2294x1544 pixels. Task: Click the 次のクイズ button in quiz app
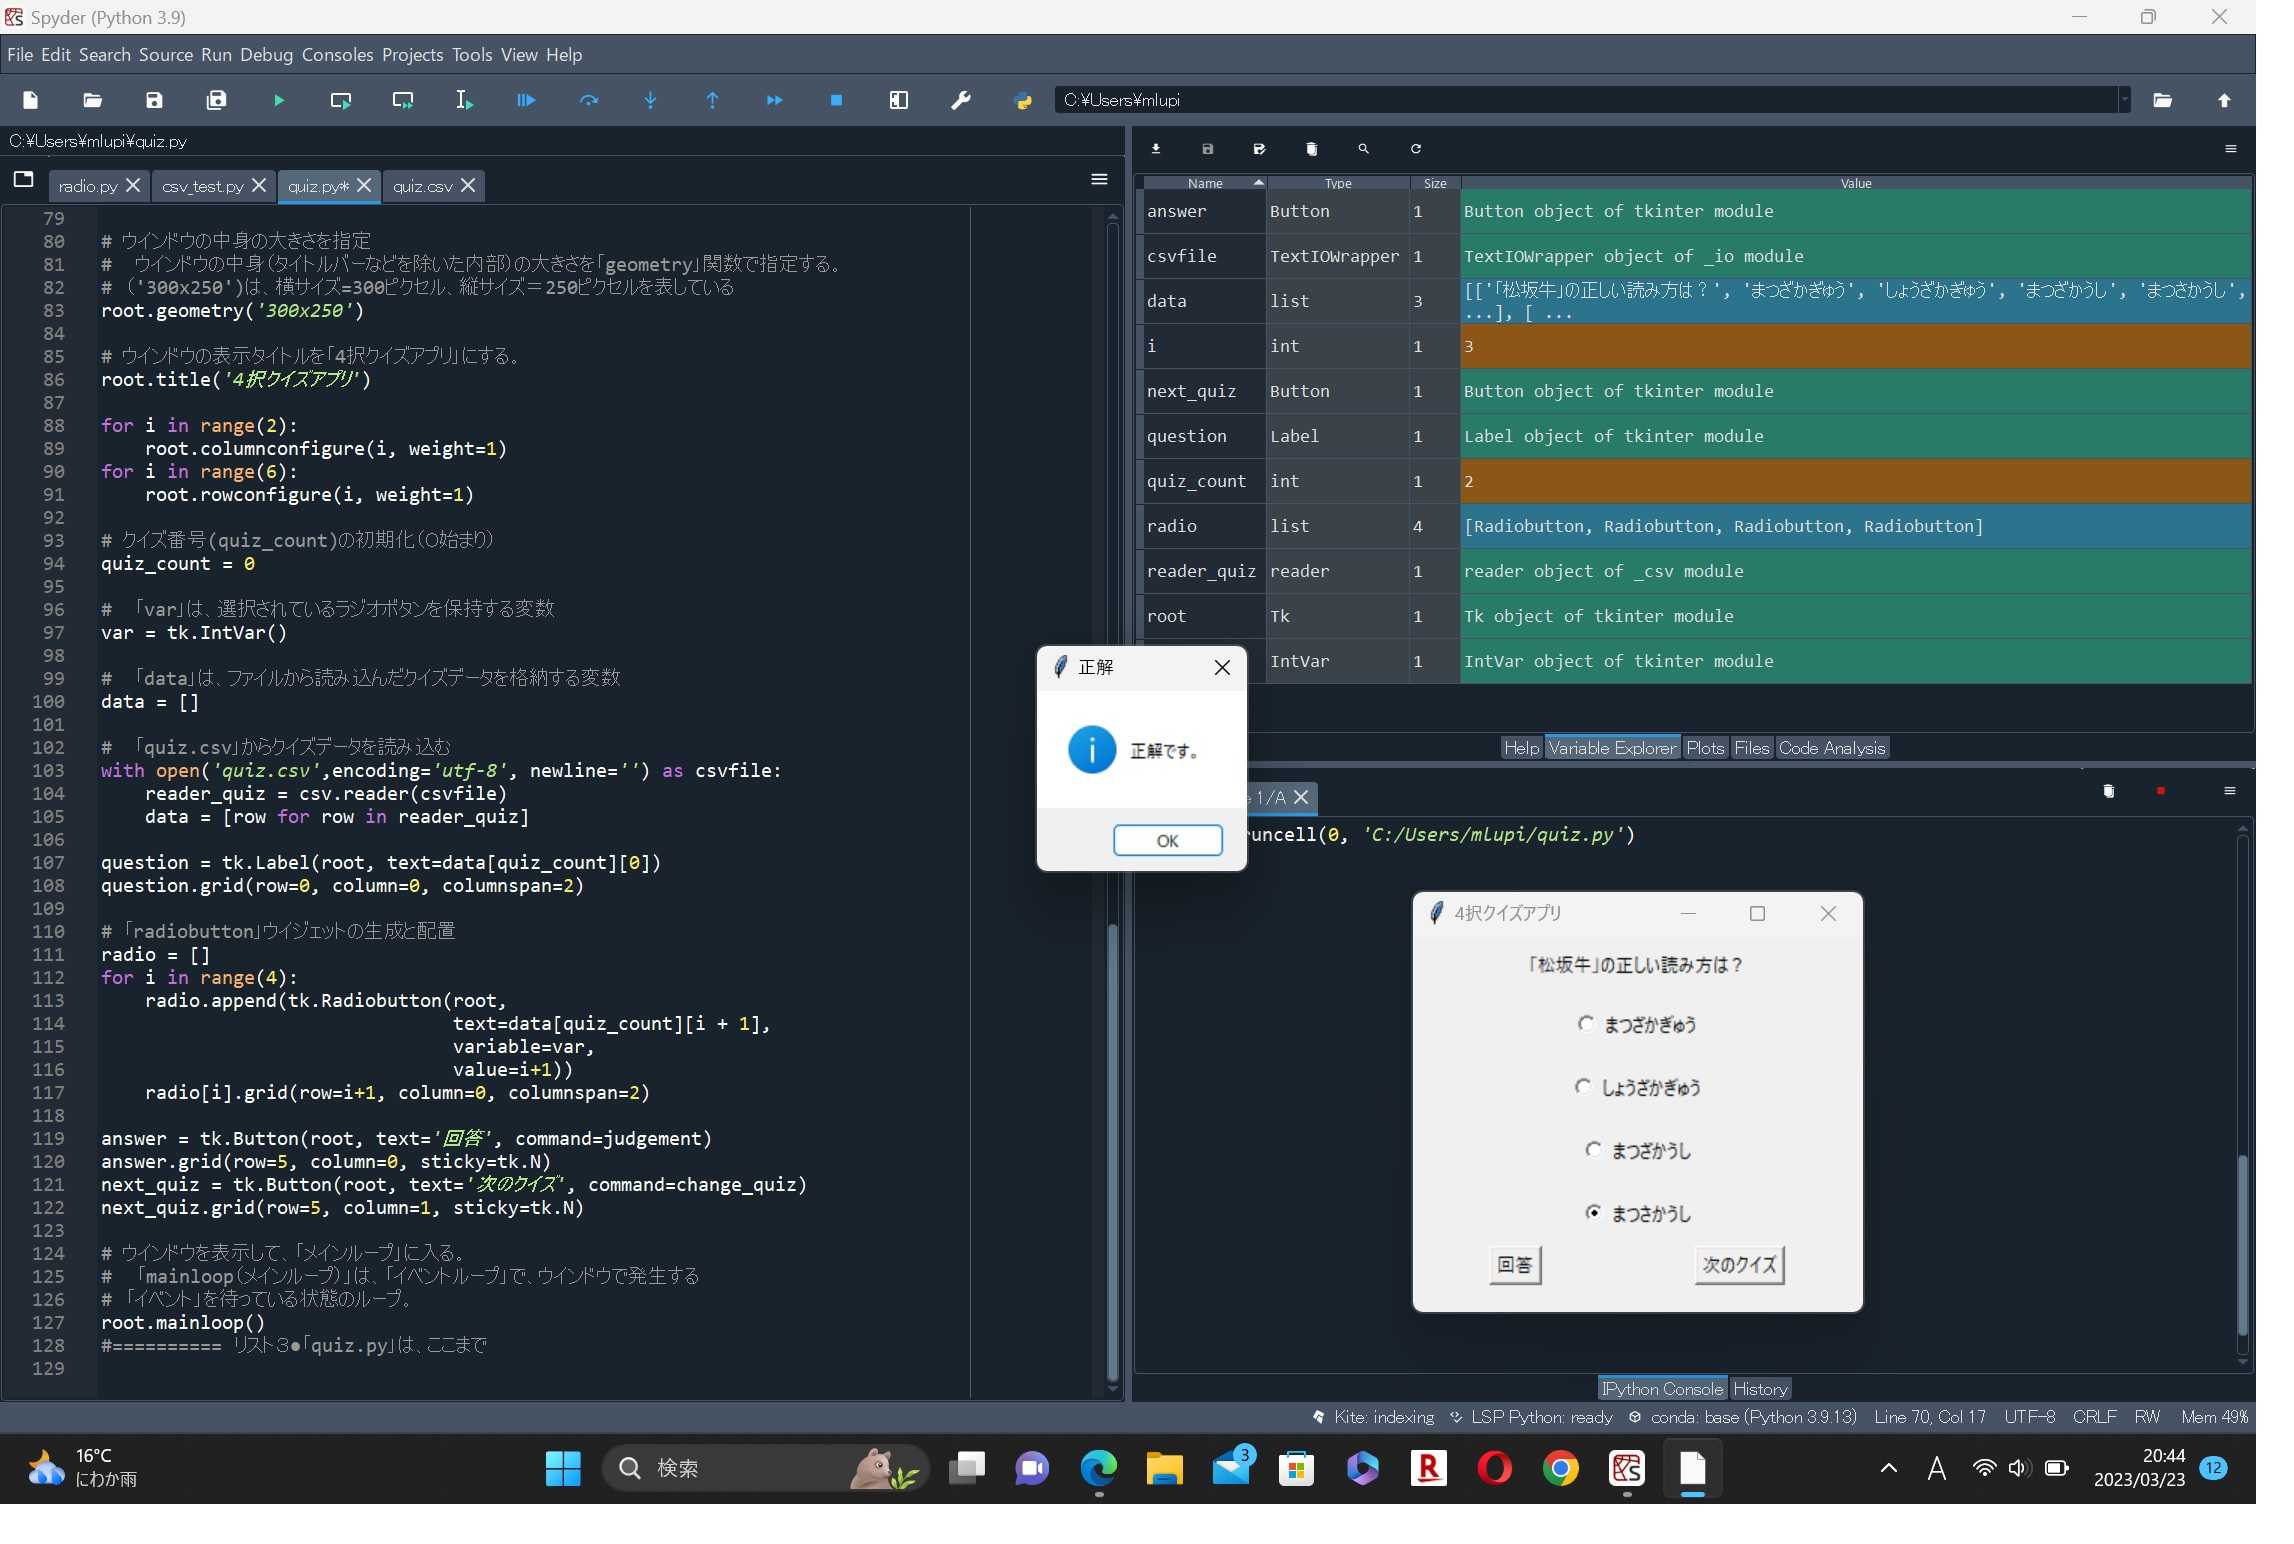1737,1264
